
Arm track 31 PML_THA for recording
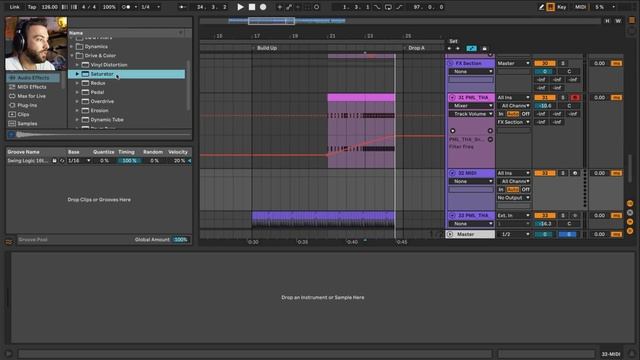coord(575,98)
